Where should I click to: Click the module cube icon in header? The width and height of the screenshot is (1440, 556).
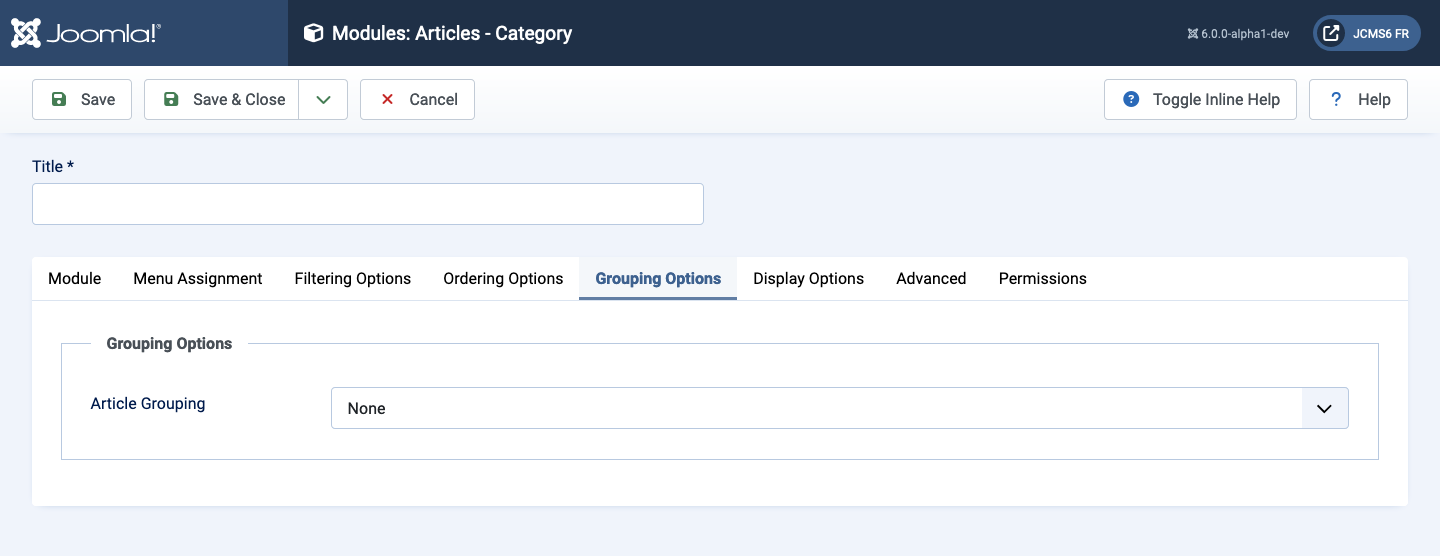[314, 33]
